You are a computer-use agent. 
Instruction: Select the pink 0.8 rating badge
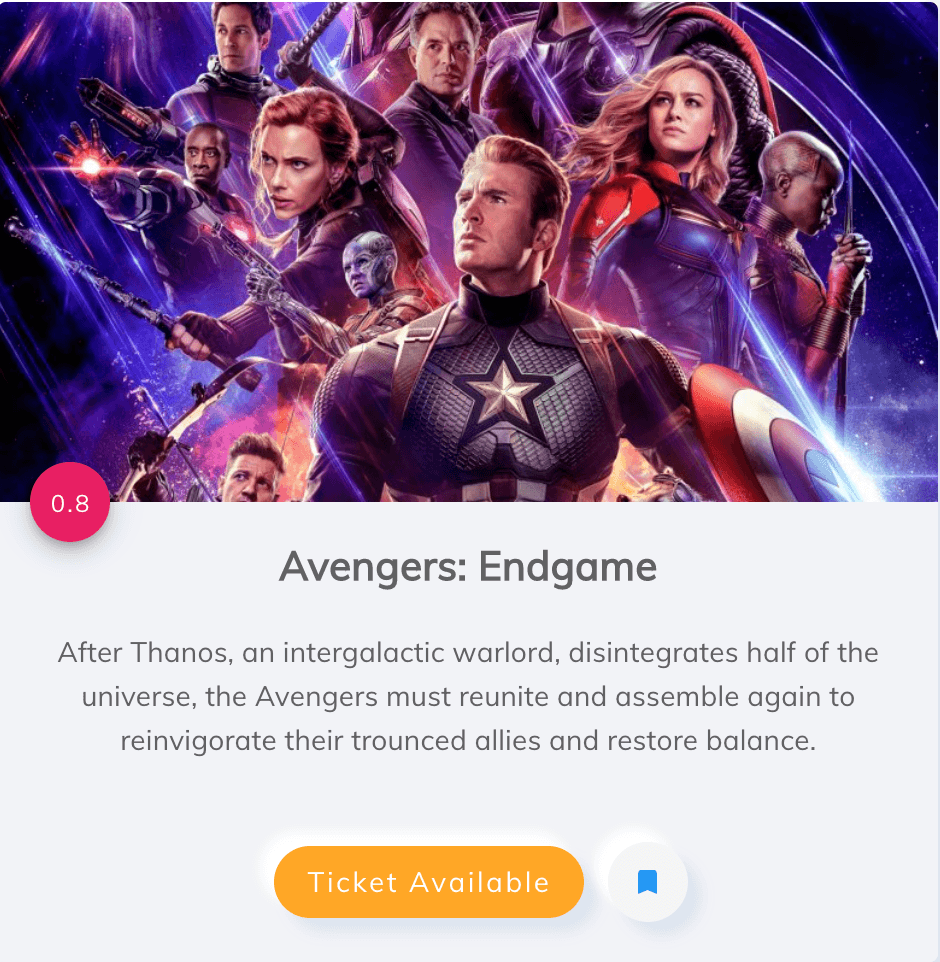click(x=70, y=502)
